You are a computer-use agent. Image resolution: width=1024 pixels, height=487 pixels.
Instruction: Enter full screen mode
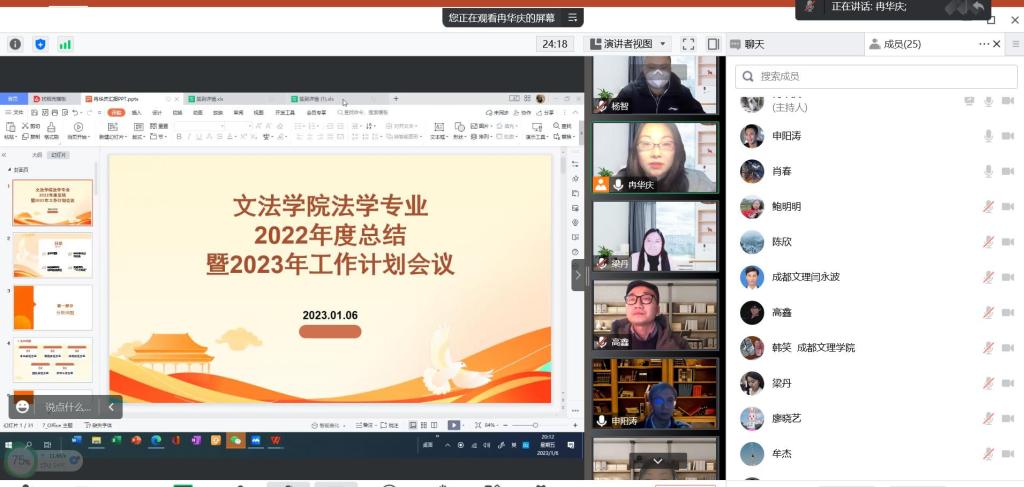tap(688, 44)
